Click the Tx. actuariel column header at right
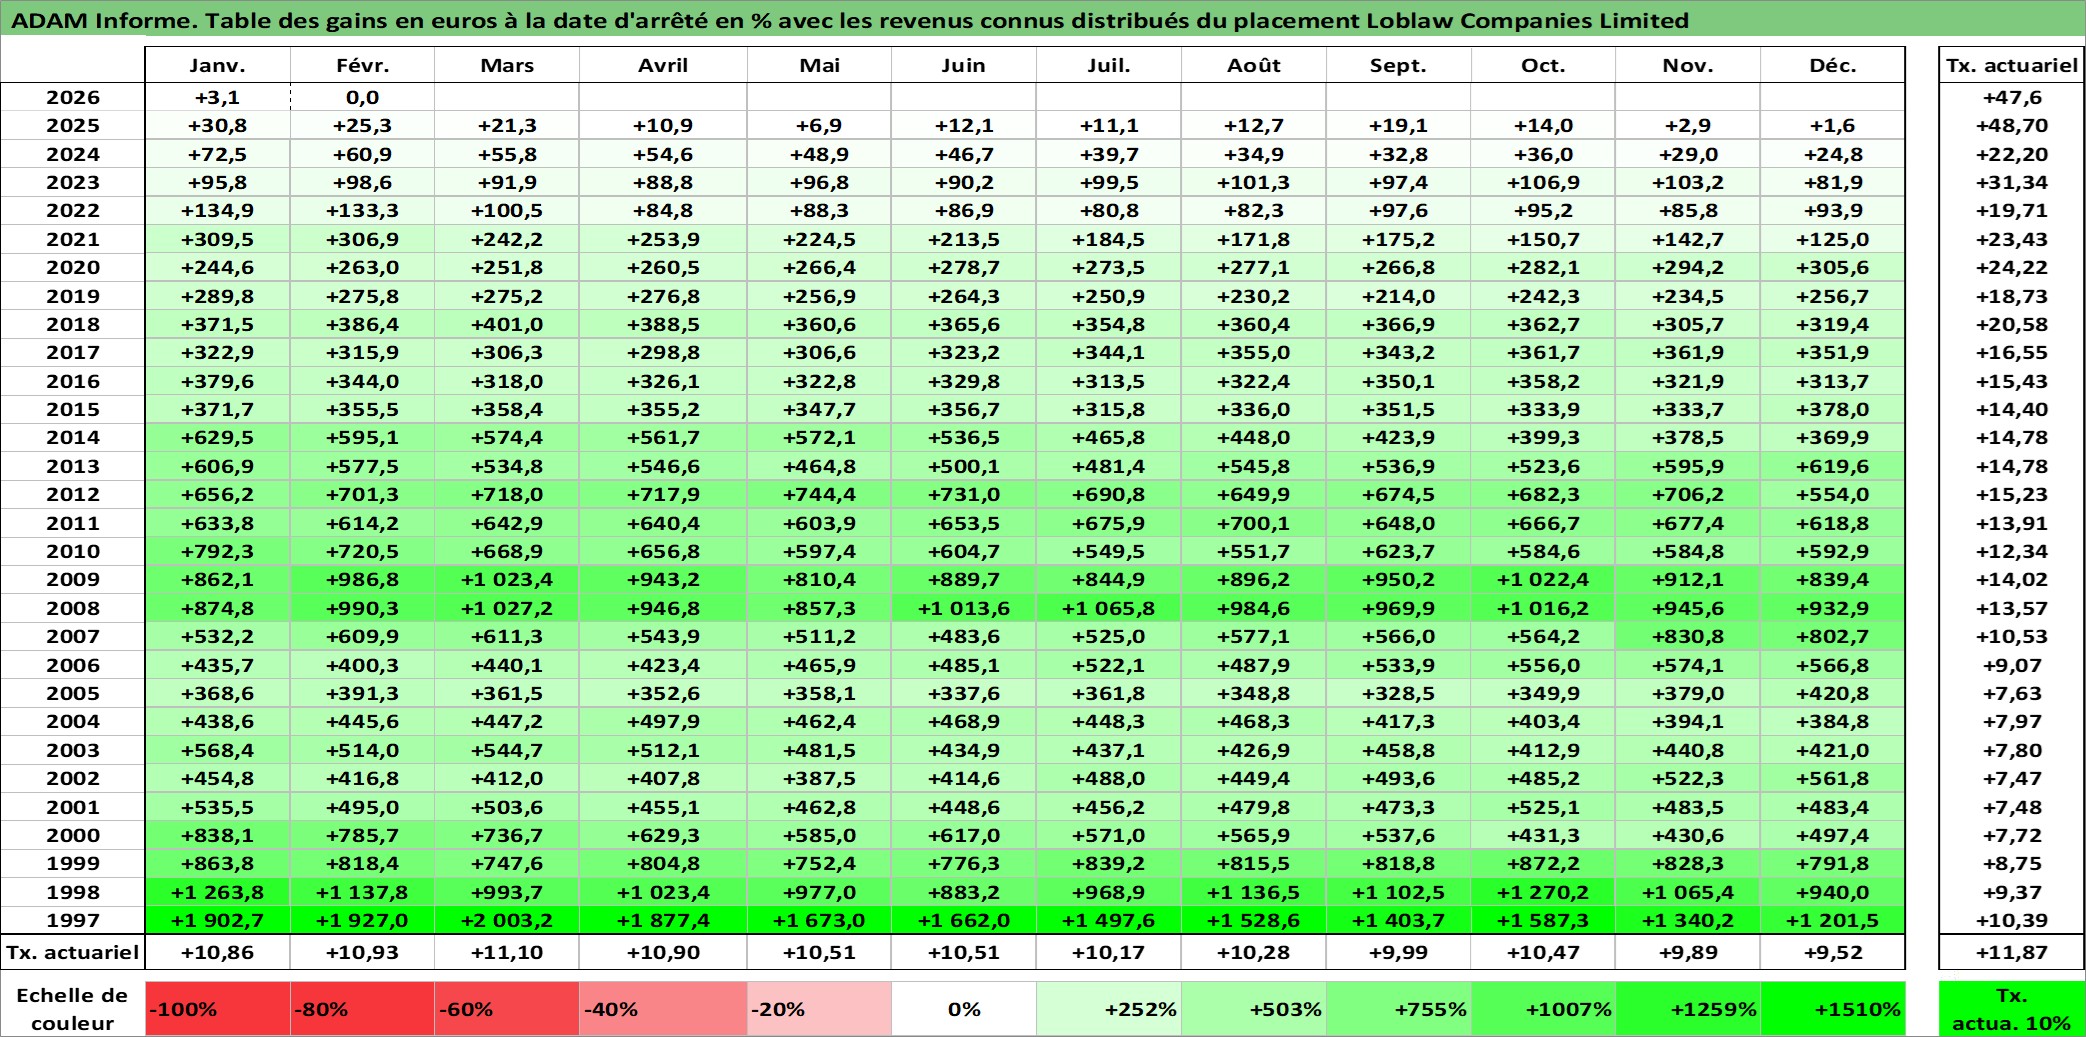Image resolution: width=2086 pixels, height=1037 pixels. [x=2012, y=65]
